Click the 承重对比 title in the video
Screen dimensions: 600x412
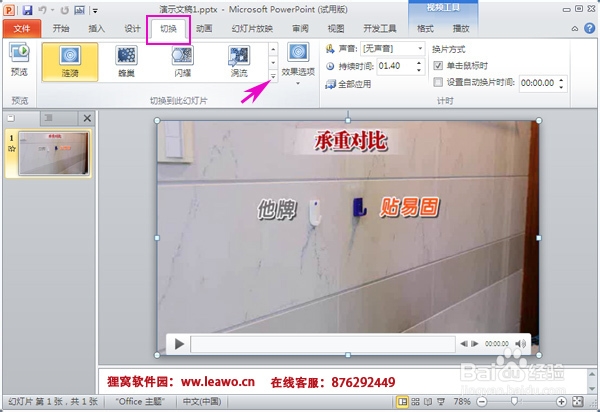point(351,141)
